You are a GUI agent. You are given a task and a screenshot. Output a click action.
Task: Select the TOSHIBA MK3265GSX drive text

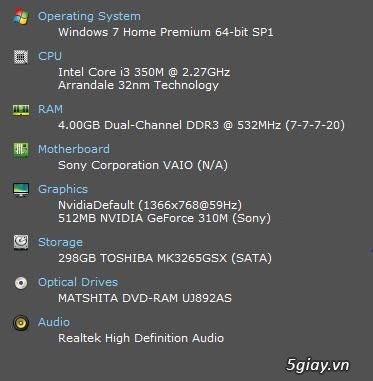(163, 258)
